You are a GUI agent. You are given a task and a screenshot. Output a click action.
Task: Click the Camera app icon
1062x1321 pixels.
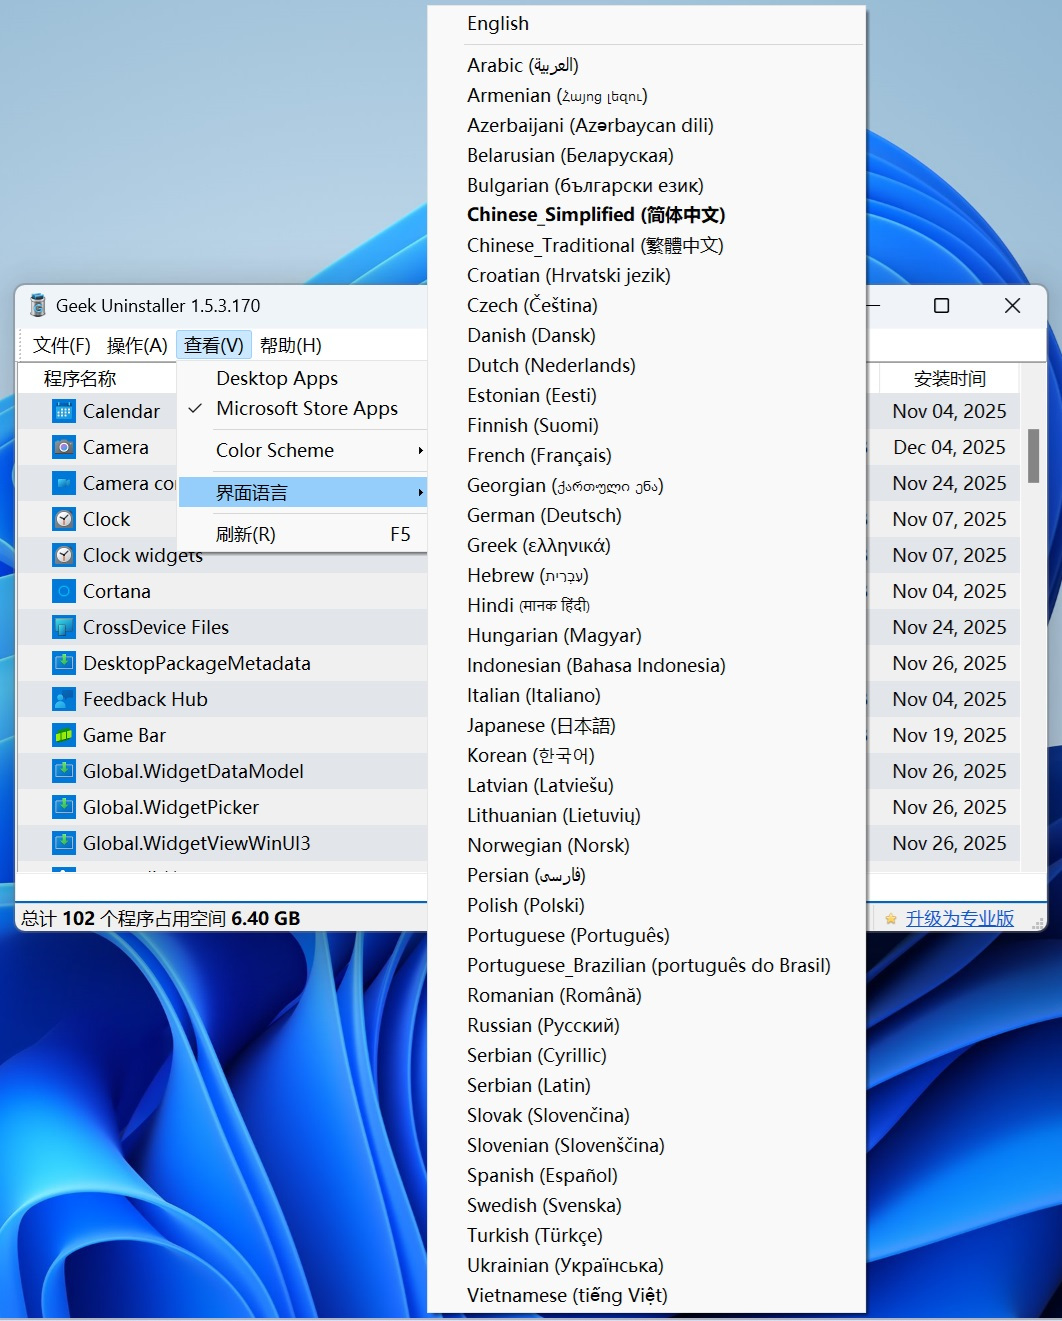coord(63,446)
